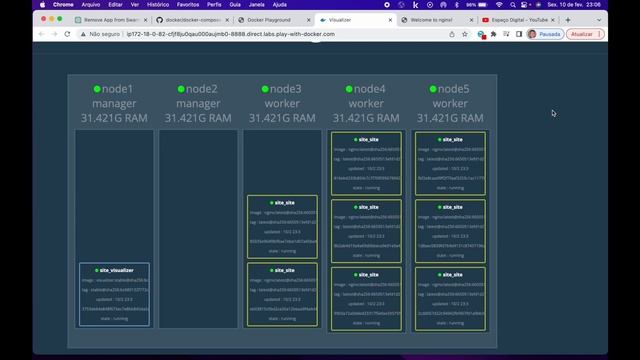Go back to previous page

pos(41,34)
